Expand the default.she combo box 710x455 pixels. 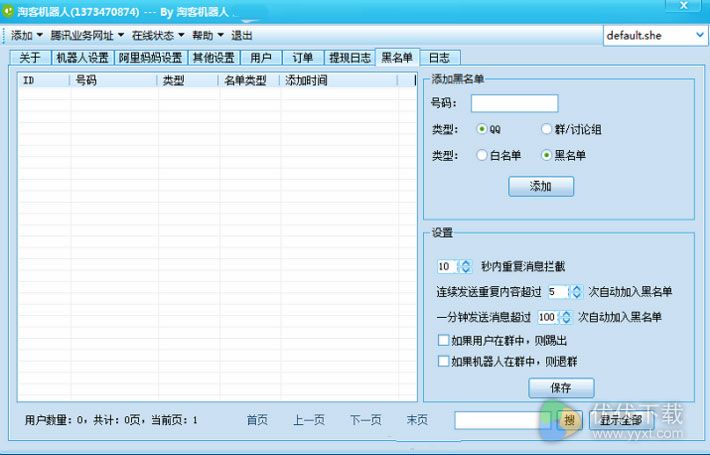point(700,35)
